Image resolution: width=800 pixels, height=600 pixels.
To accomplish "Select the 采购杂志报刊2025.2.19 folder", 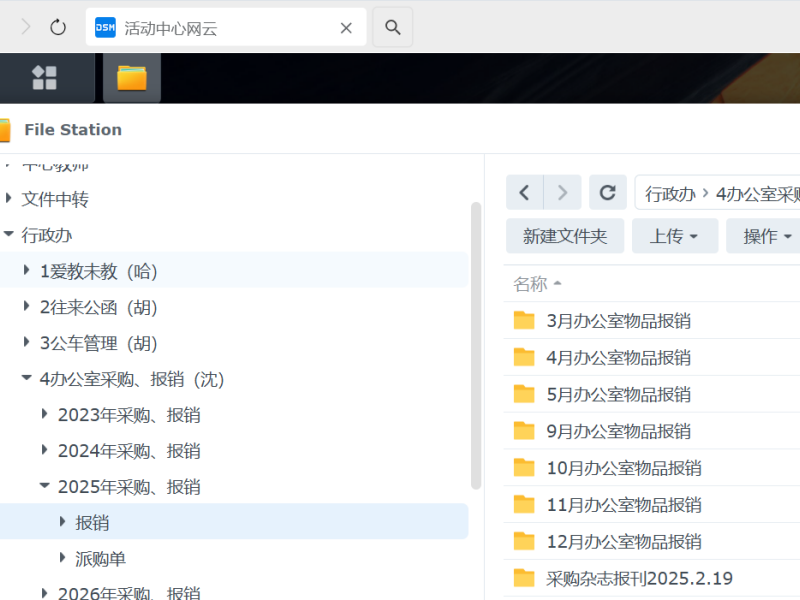I will [x=640, y=578].
